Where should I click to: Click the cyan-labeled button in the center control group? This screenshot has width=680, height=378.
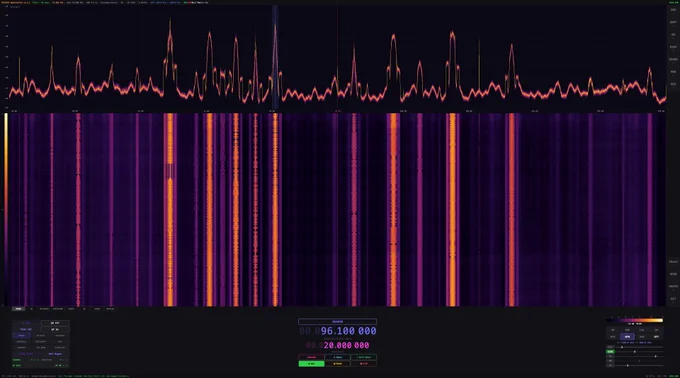click(x=337, y=358)
